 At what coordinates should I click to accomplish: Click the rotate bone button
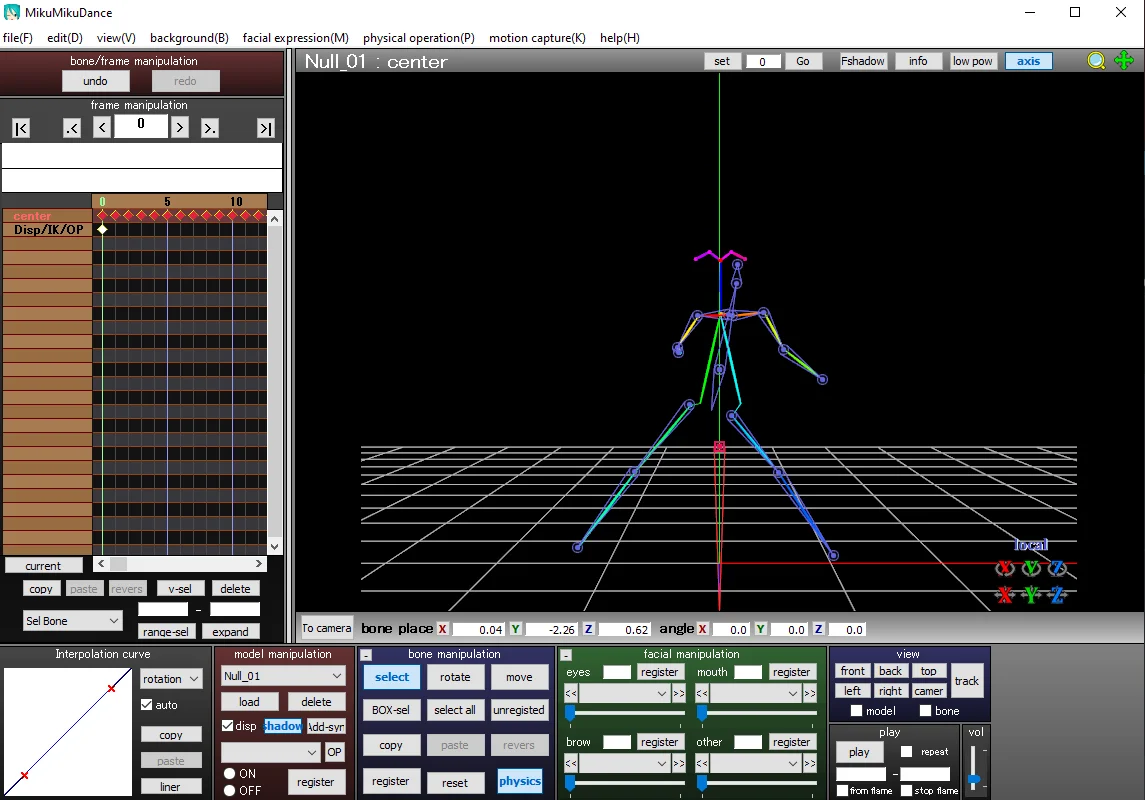coord(455,677)
